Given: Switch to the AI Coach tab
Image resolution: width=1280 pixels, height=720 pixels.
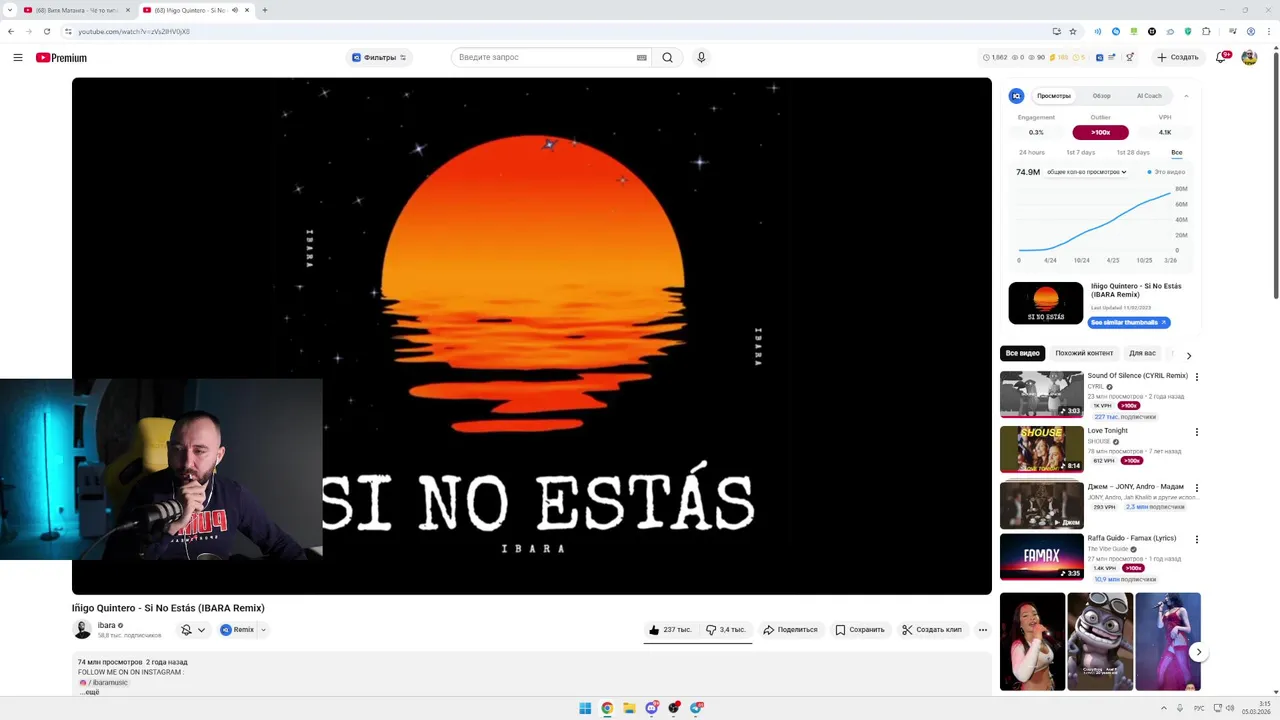Looking at the screenshot, I should [x=1149, y=96].
